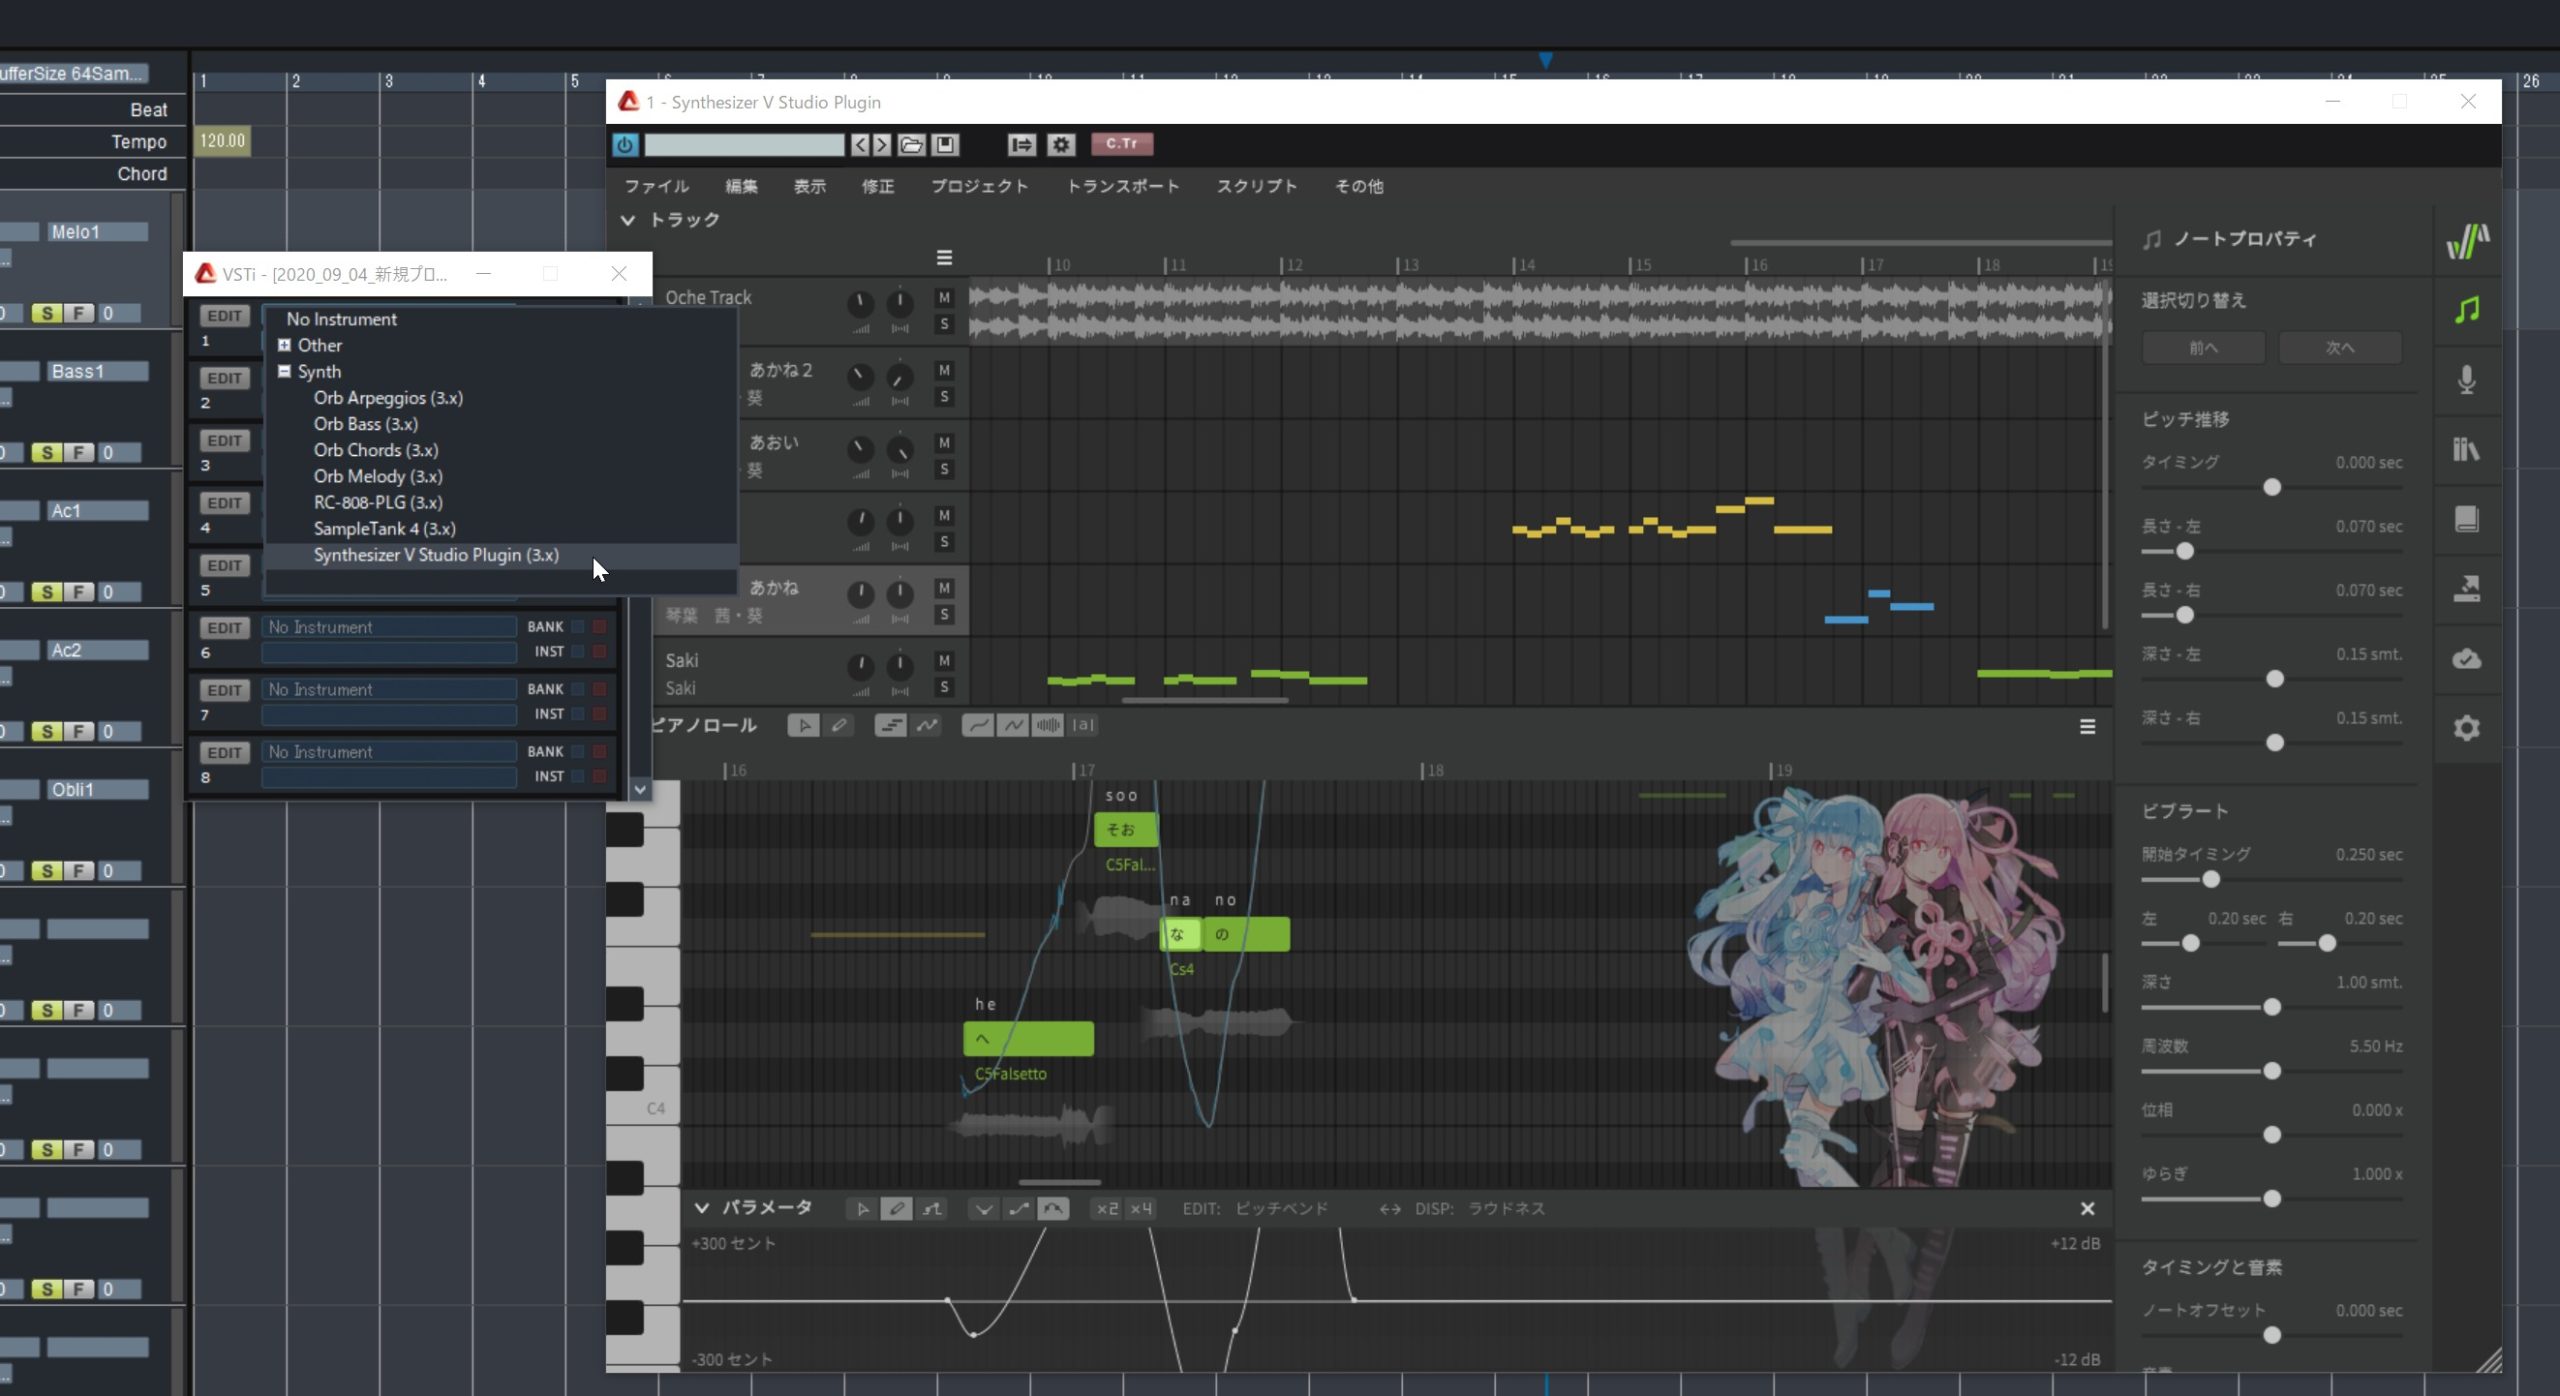2560x1396 pixels.
Task: Open the プロジェクト menu
Action: tap(980, 186)
